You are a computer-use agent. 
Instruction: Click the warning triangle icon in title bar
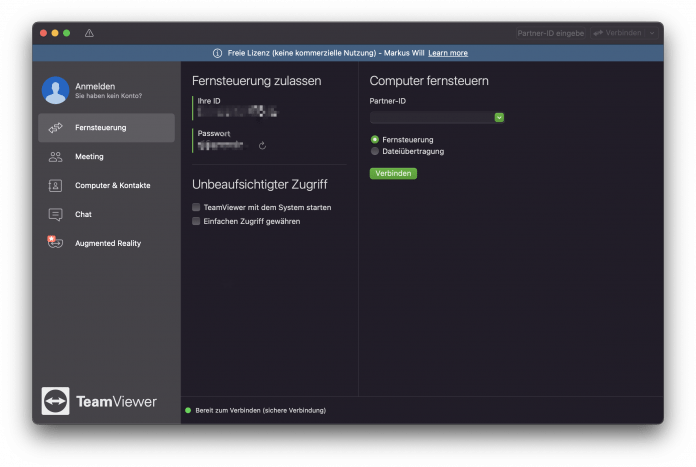point(89,33)
